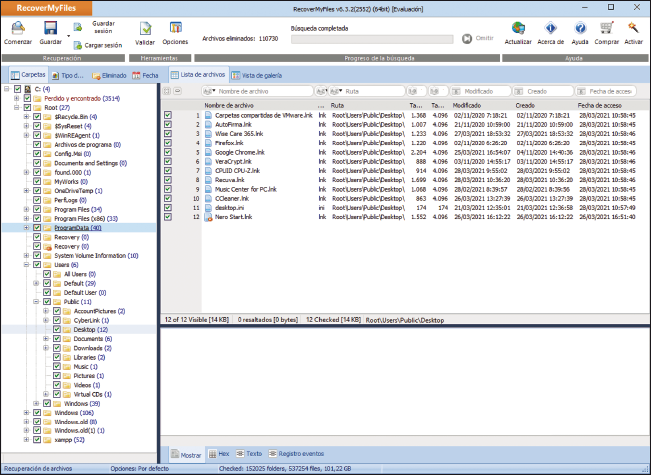Uncheck the Firefox.lnk file checkbox
Screen dimensions: 651x475
(x=168, y=144)
